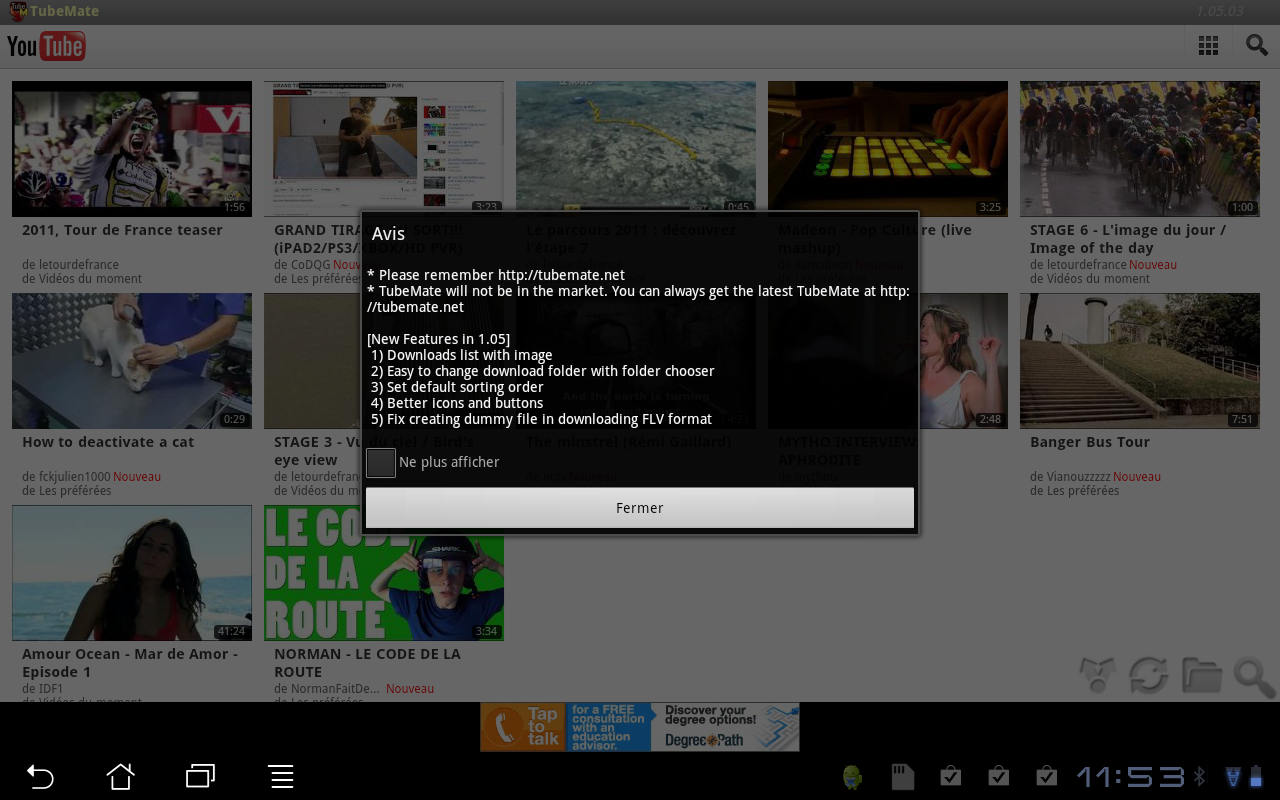This screenshot has width=1280, height=800.
Task: Tap uploader 'de letourdefrance' under Tour teaser
Action: coord(70,265)
